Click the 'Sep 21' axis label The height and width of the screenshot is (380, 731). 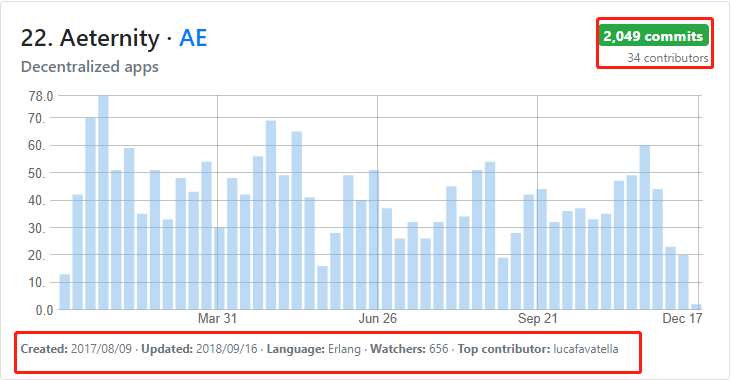[x=538, y=318]
